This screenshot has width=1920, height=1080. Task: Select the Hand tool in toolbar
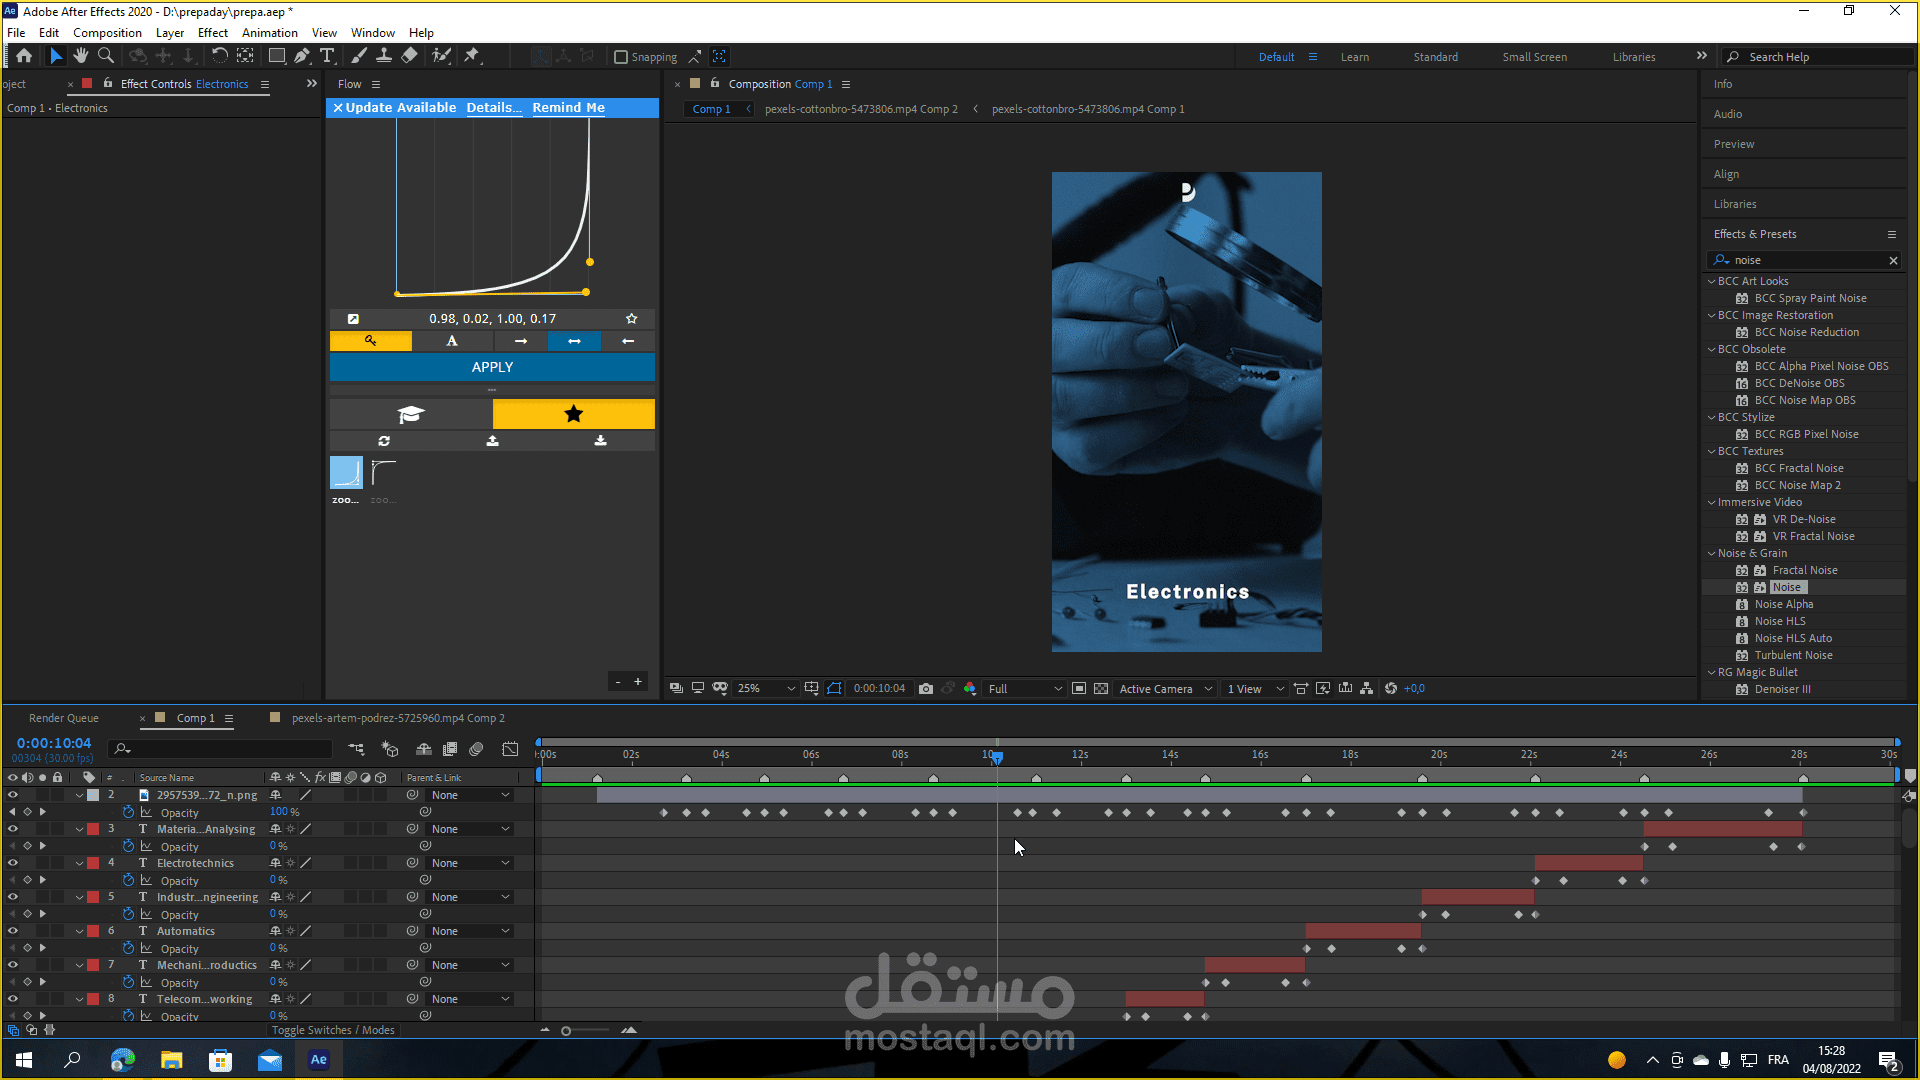point(81,56)
